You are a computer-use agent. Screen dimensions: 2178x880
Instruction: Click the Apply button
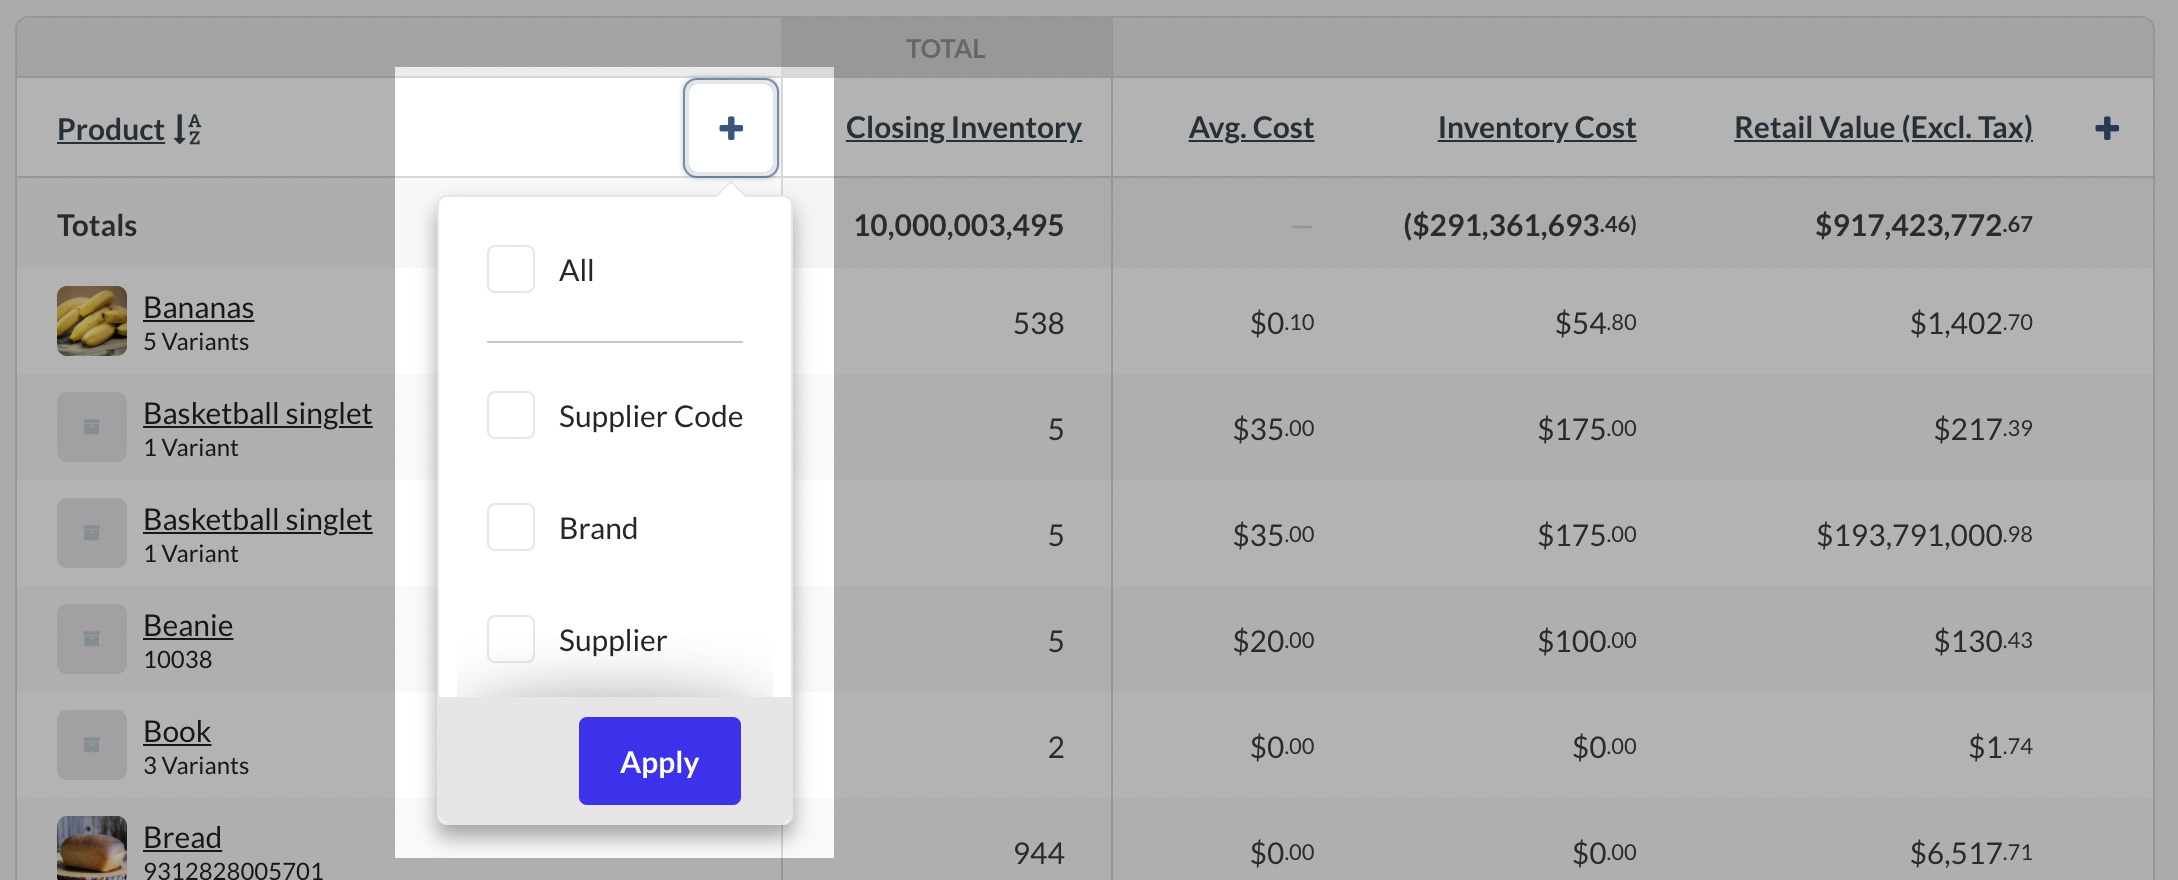pyautogui.click(x=660, y=761)
